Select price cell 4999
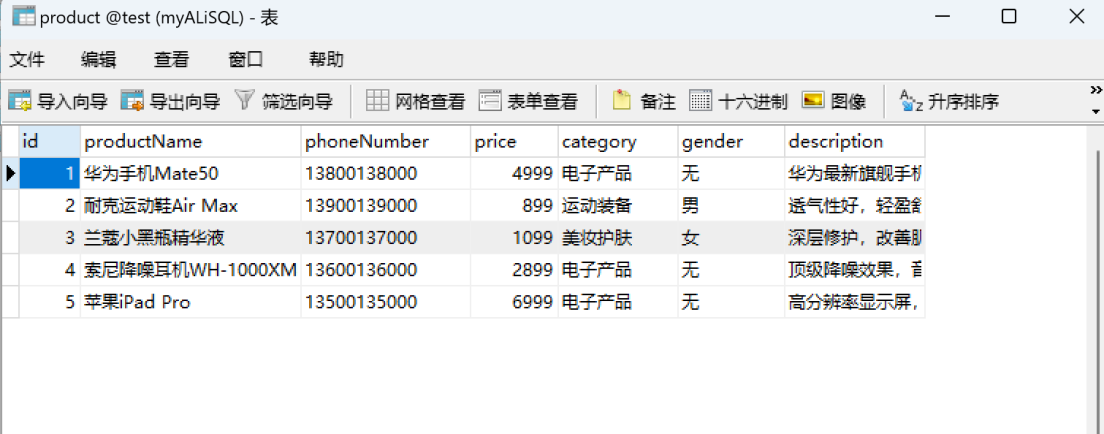The height and width of the screenshot is (434, 1104). click(x=515, y=173)
